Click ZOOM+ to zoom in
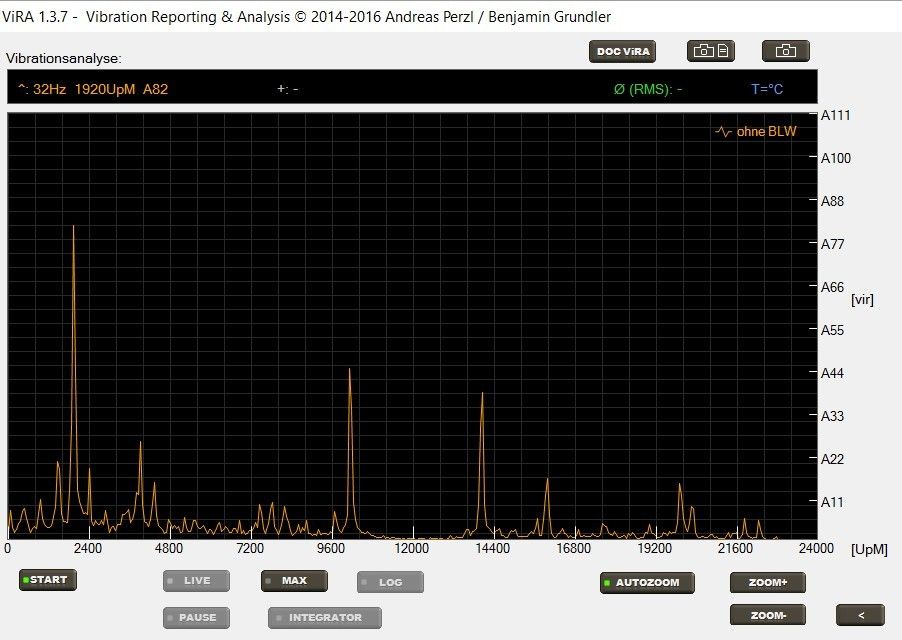902x640 pixels. [x=767, y=582]
